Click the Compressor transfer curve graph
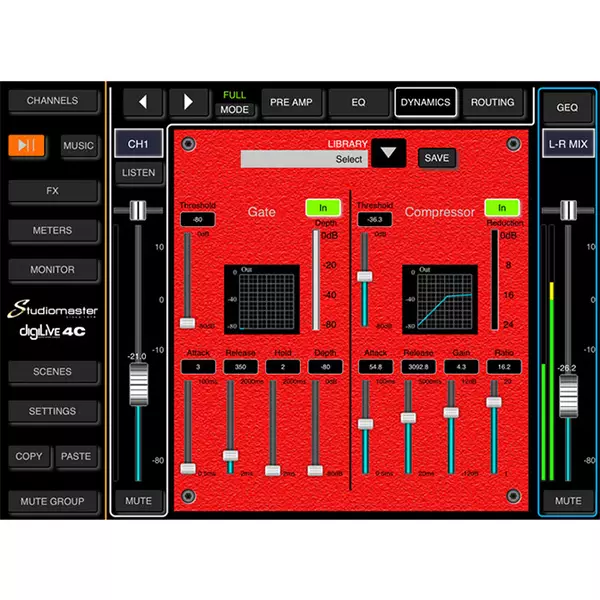Screen dimensions: 600x600 438,297
